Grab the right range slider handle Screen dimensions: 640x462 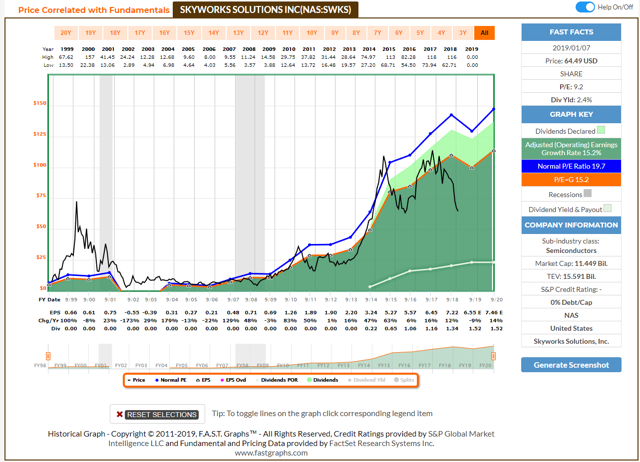[493, 356]
